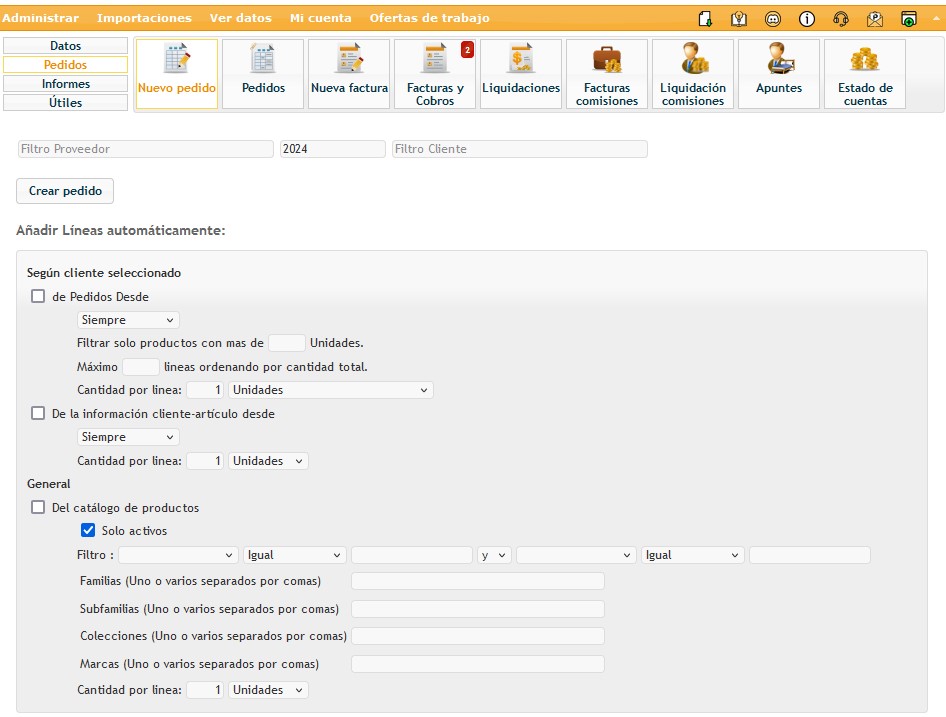Click the document download icon

[x=705, y=19]
